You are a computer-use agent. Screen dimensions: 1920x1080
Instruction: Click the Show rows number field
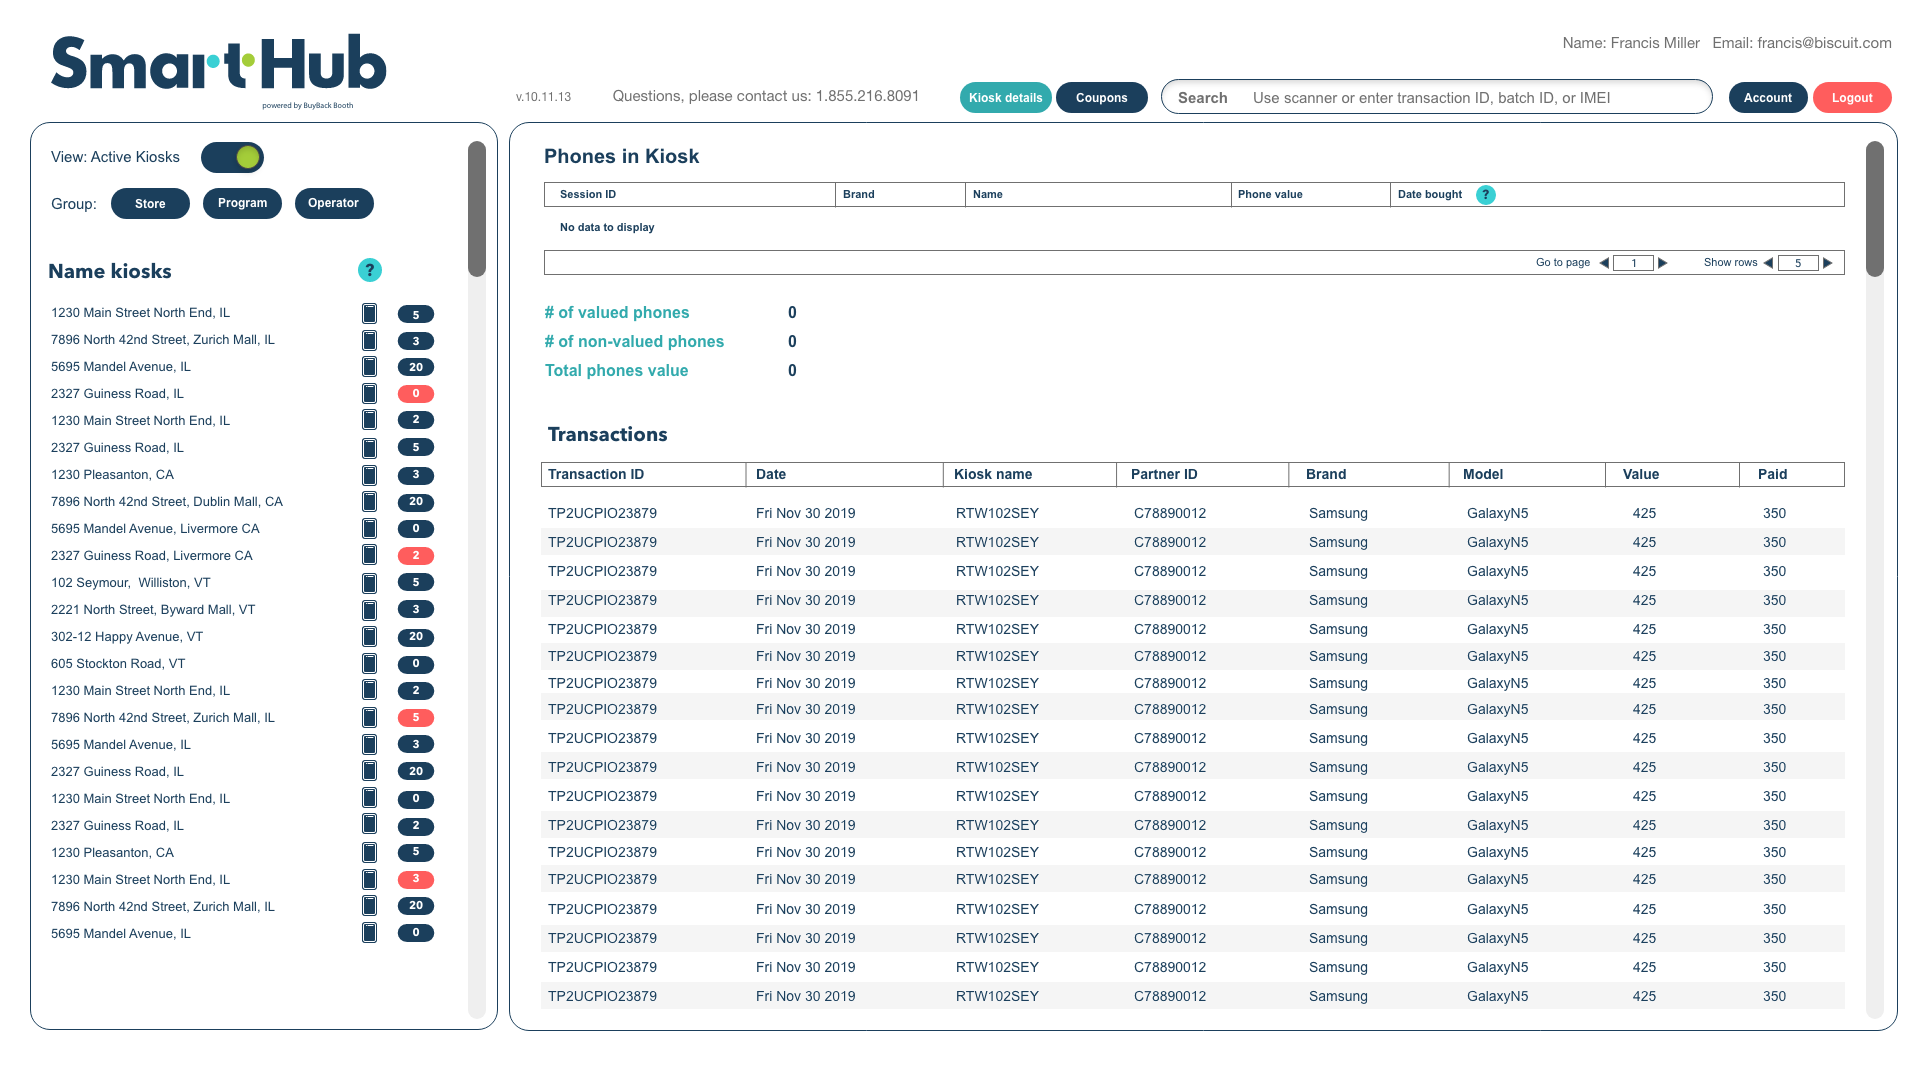[1798, 263]
